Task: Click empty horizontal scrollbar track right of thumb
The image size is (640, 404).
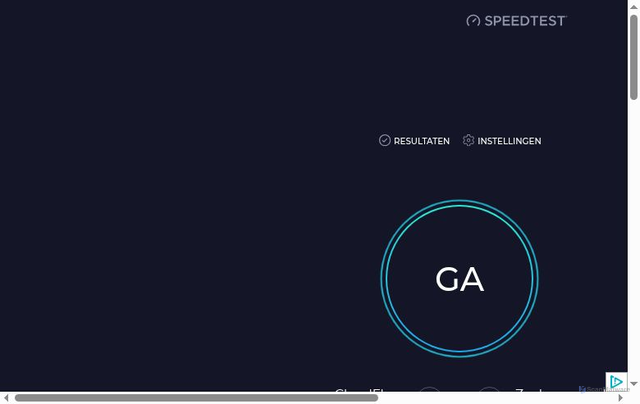Action: tap(496, 397)
